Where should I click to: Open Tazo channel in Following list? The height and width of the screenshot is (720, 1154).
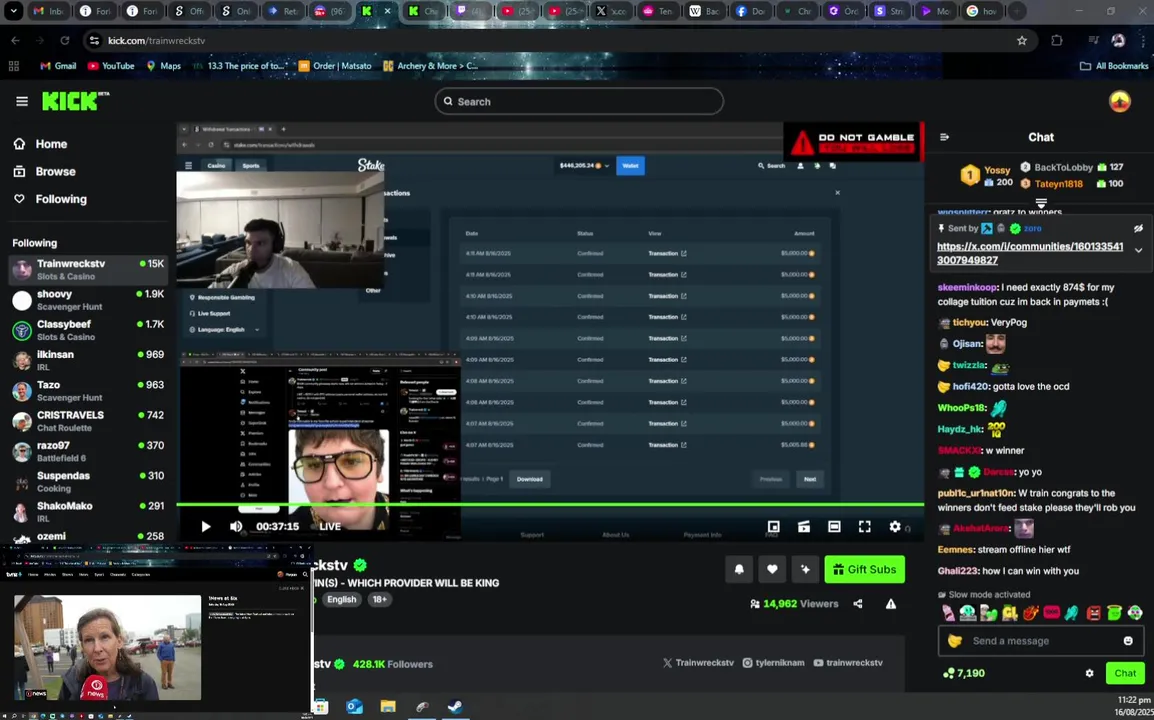(88, 390)
